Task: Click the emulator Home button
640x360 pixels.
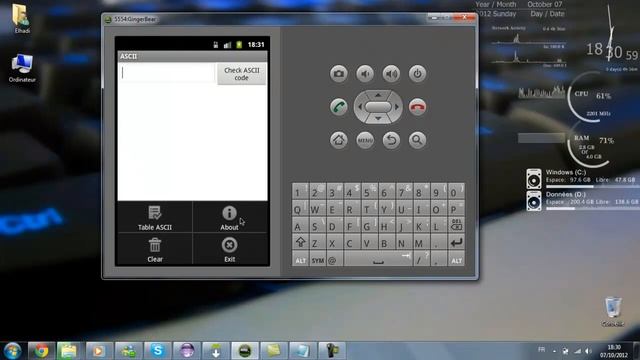Action: 338,140
